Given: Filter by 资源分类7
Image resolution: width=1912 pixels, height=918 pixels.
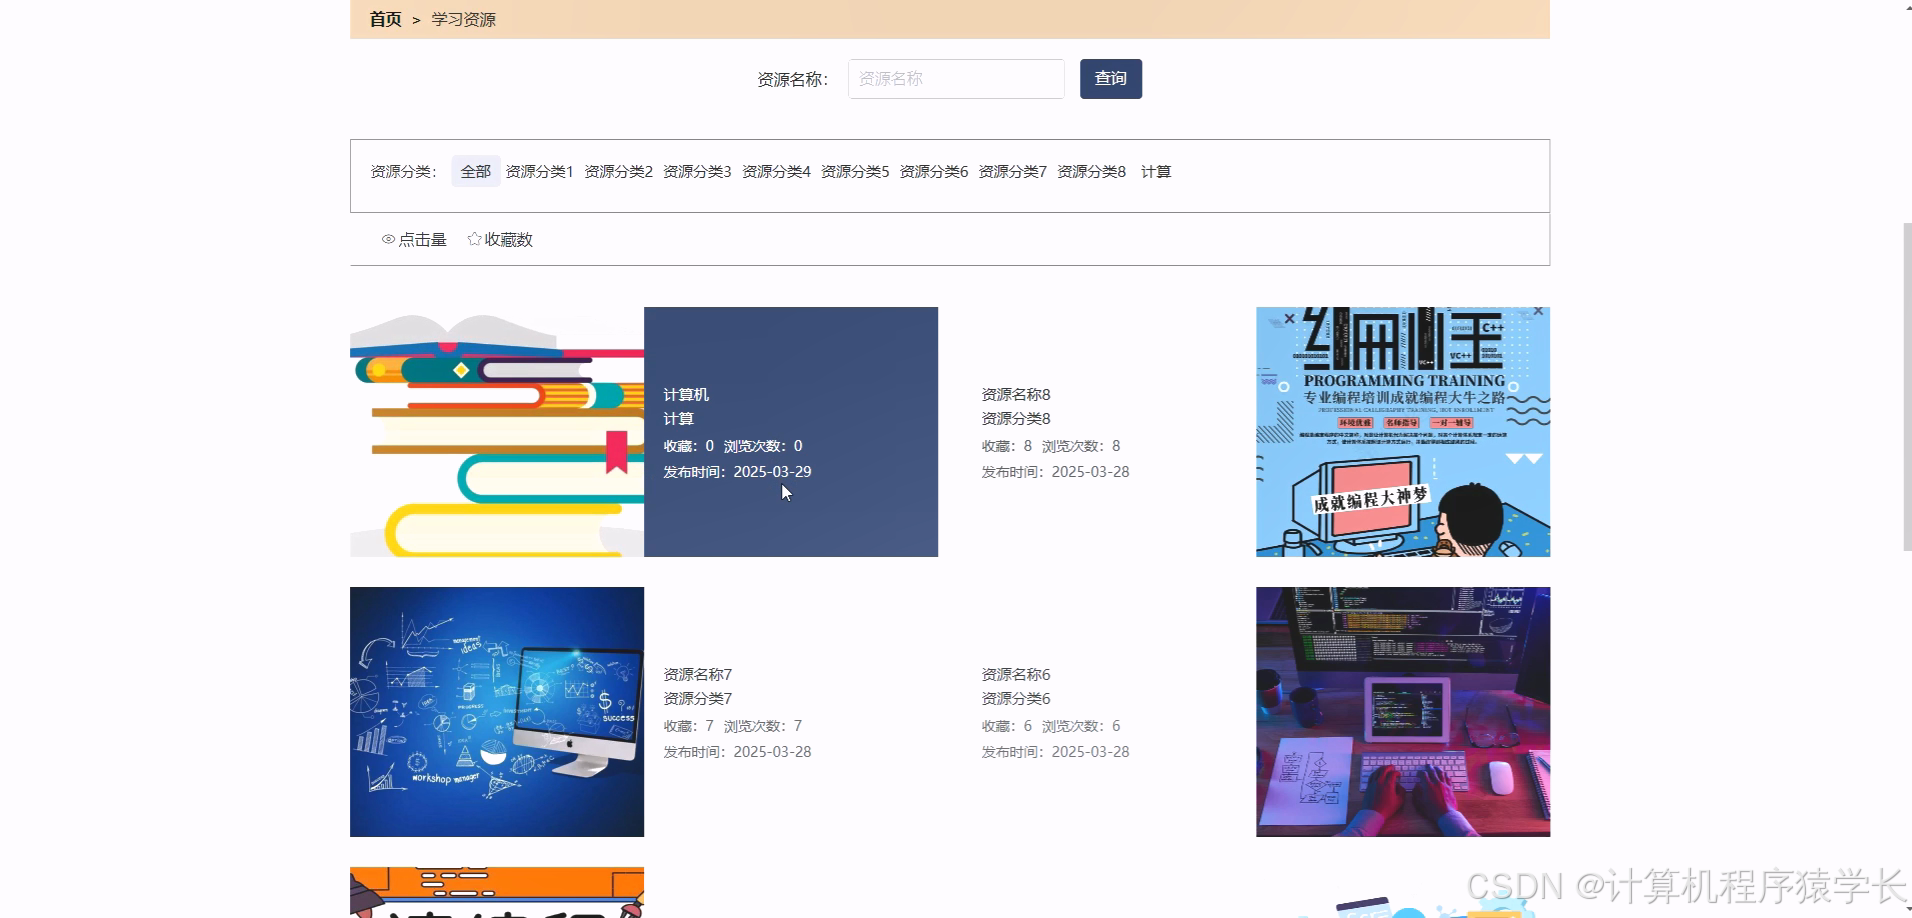Looking at the screenshot, I should [1012, 171].
